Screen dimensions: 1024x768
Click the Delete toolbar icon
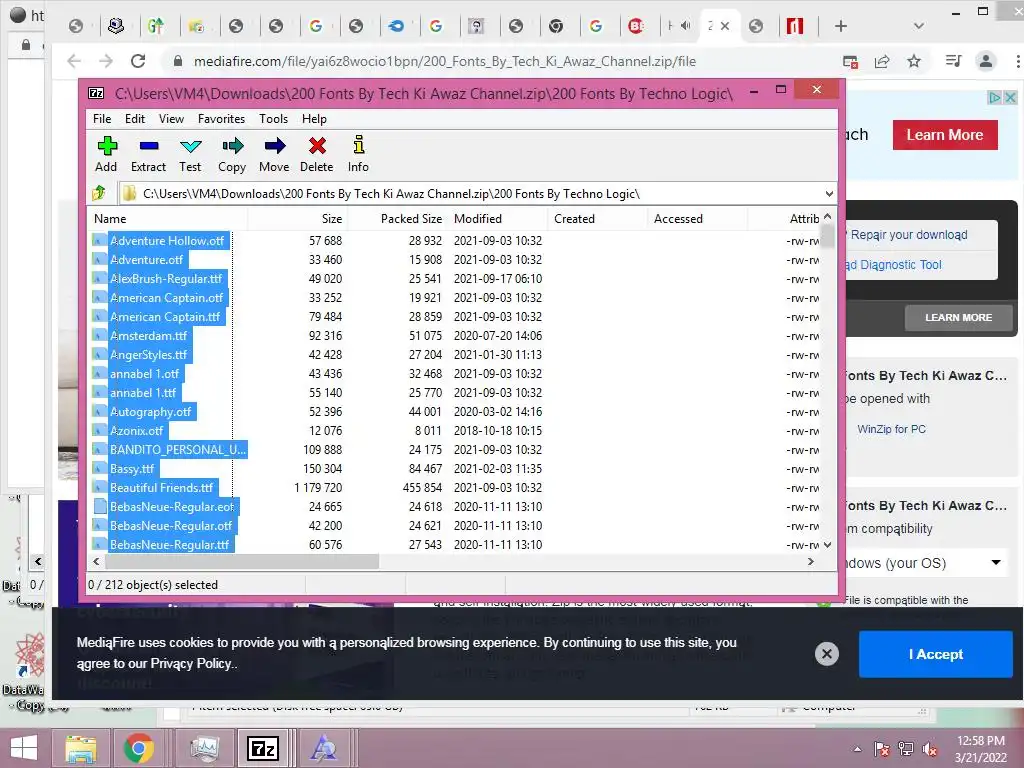click(x=317, y=154)
